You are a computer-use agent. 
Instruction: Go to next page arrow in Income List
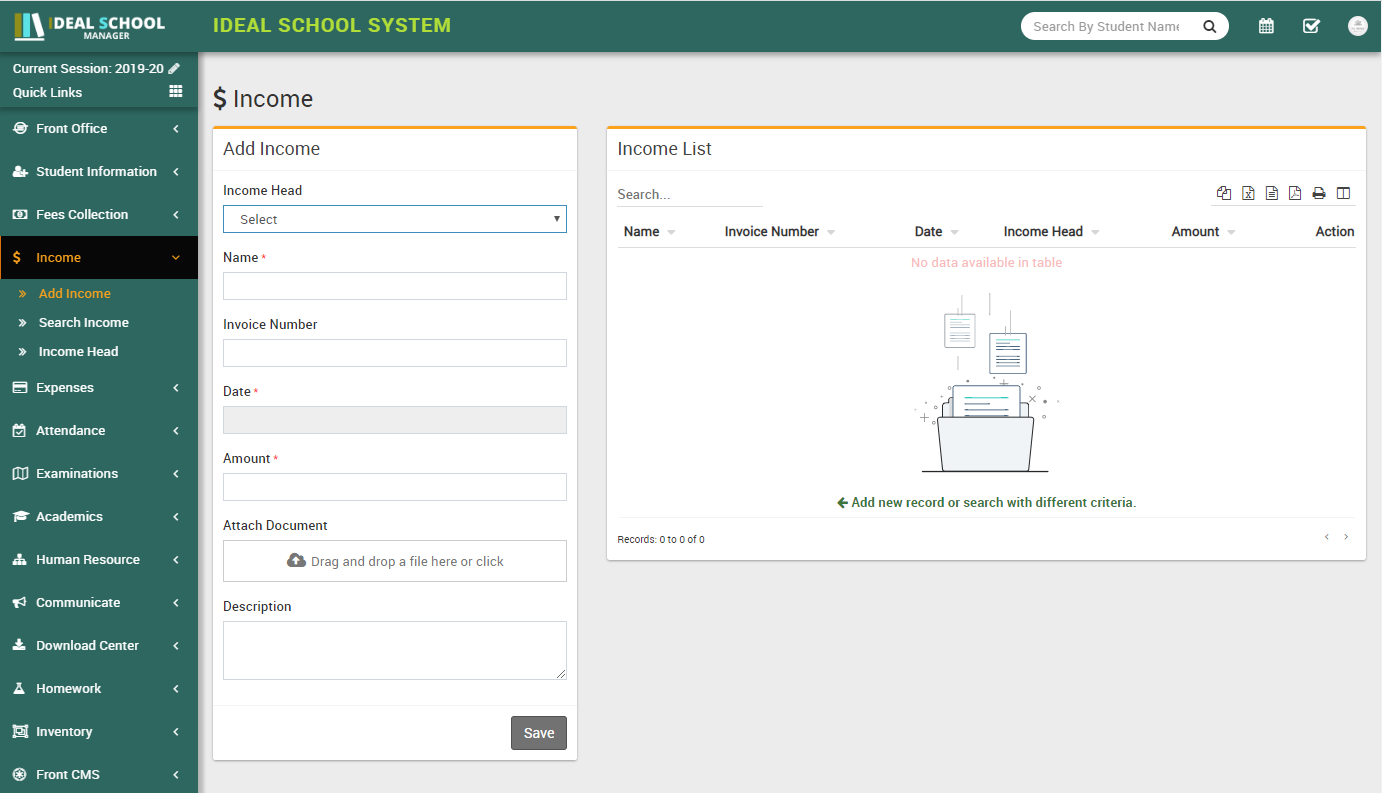click(1346, 537)
